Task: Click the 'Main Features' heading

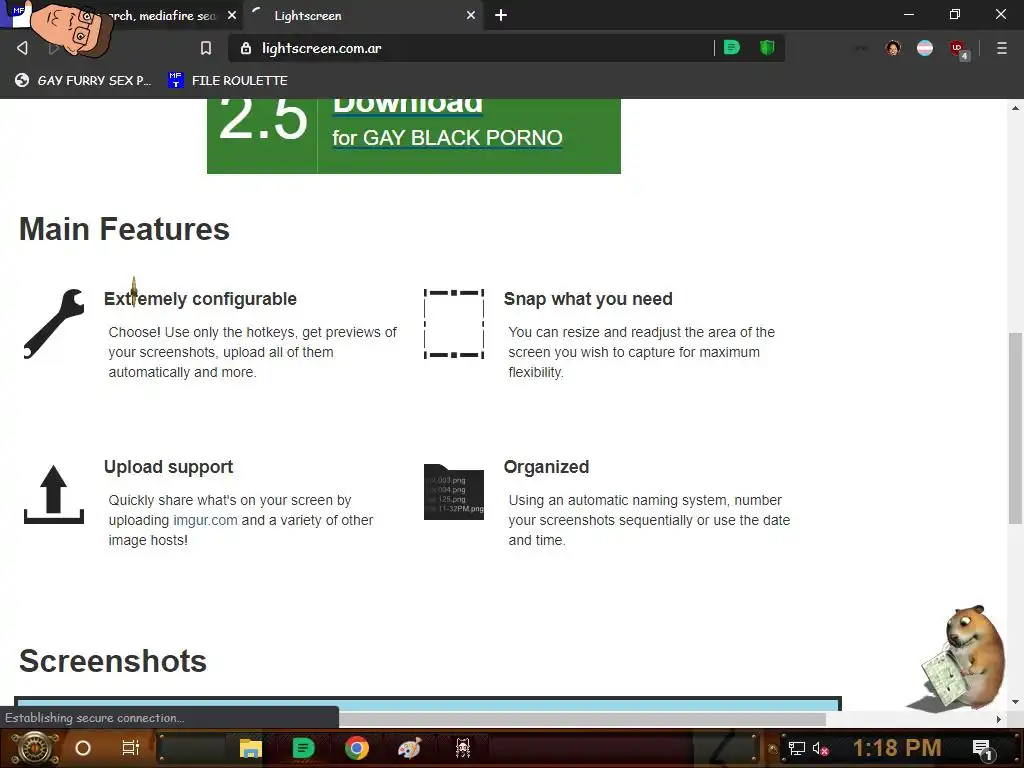Action: (124, 229)
